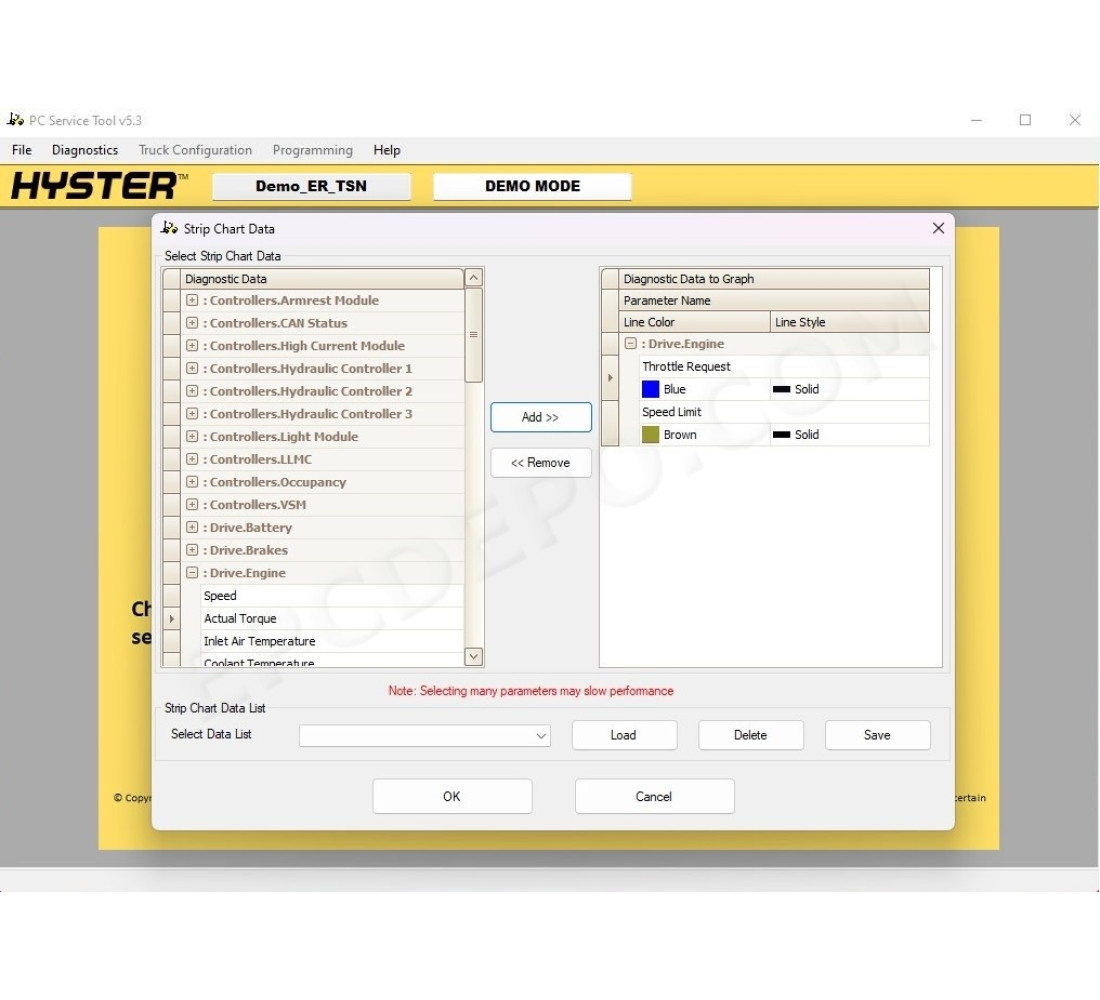Confirm the dialog with OK
The image size is (1100, 1000).
coord(452,796)
